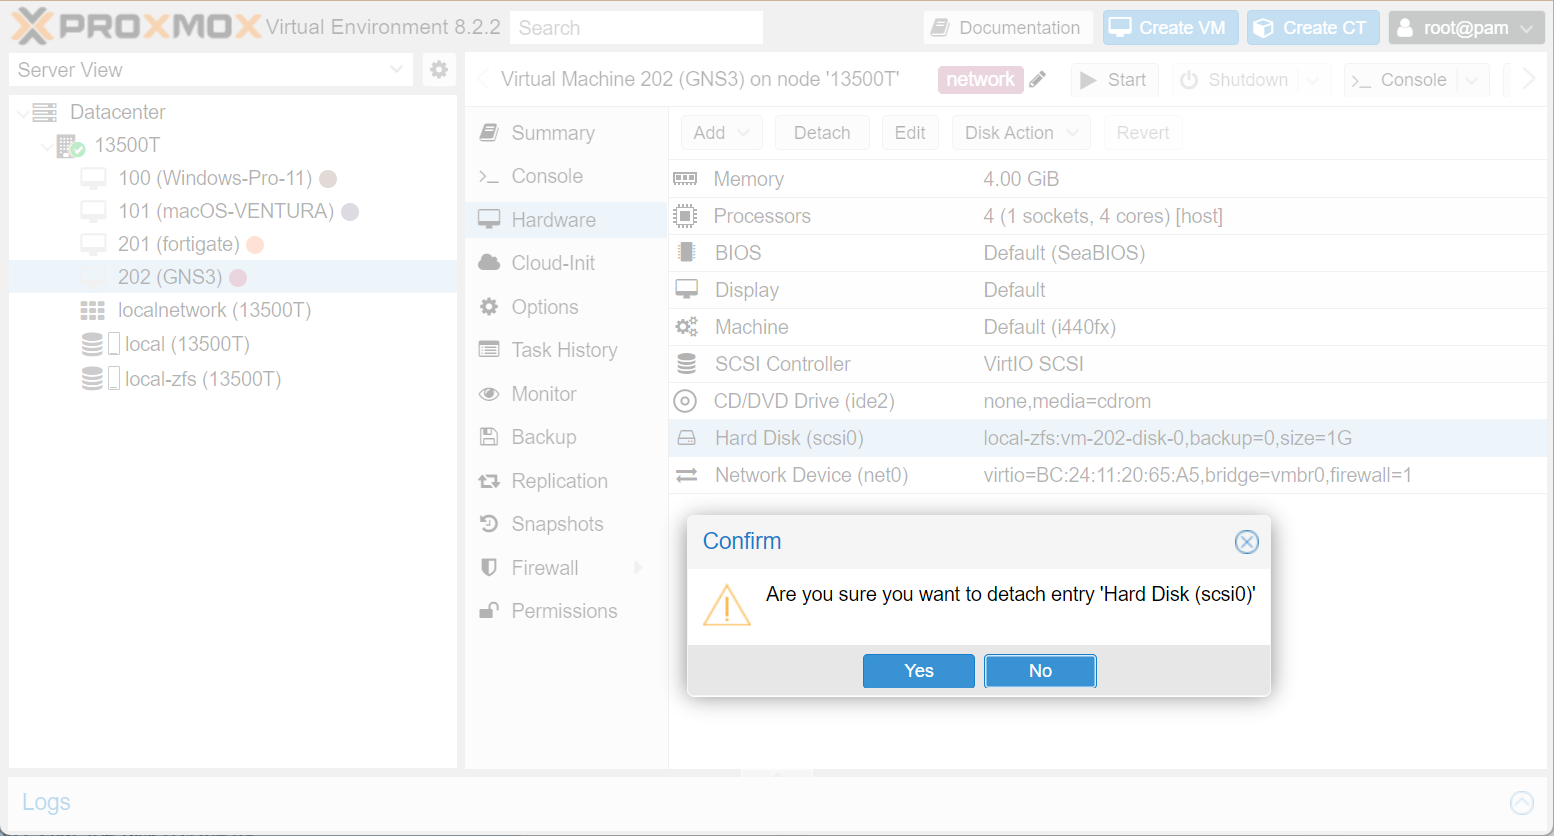This screenshot has width=1554, height=836.
Task: Click the Datacenter server icon
Action: point(45,112)
